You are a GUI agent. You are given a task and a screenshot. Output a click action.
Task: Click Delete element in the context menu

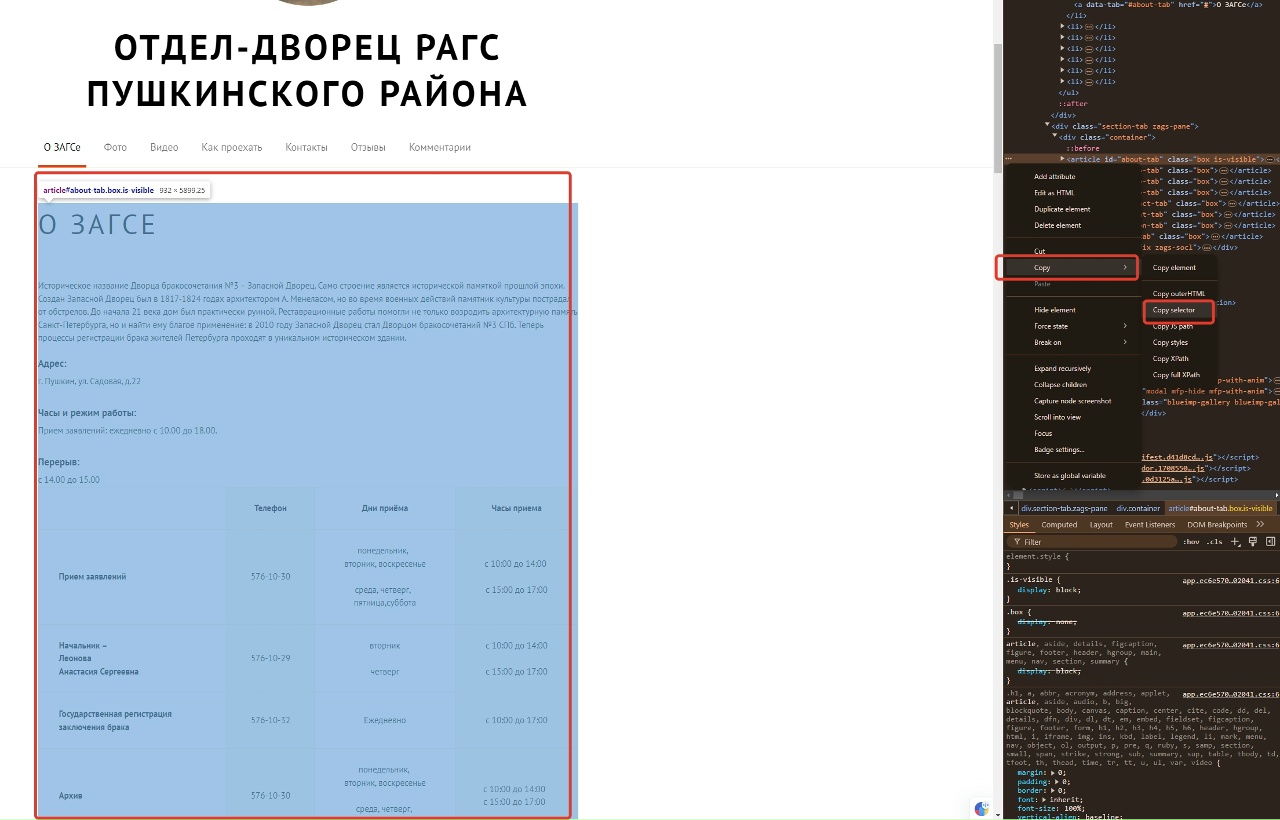[x=1057, y=225]
